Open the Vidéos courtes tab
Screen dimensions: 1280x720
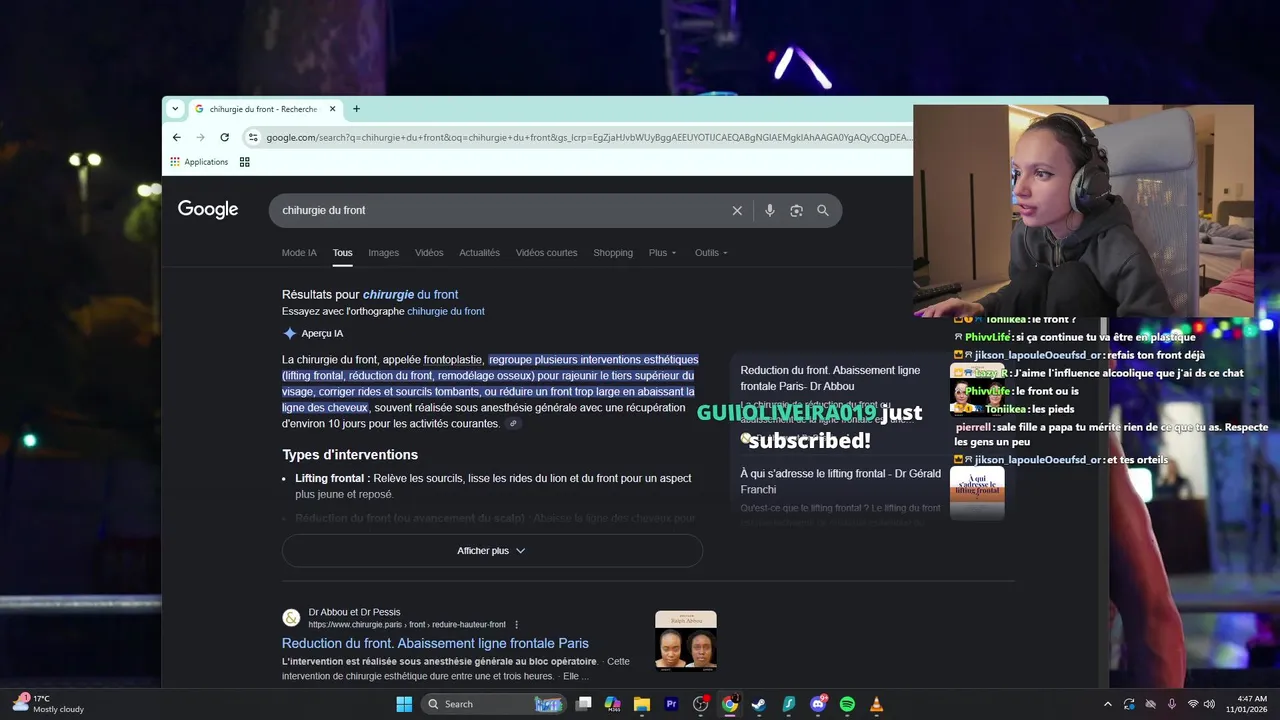[546, 253]
